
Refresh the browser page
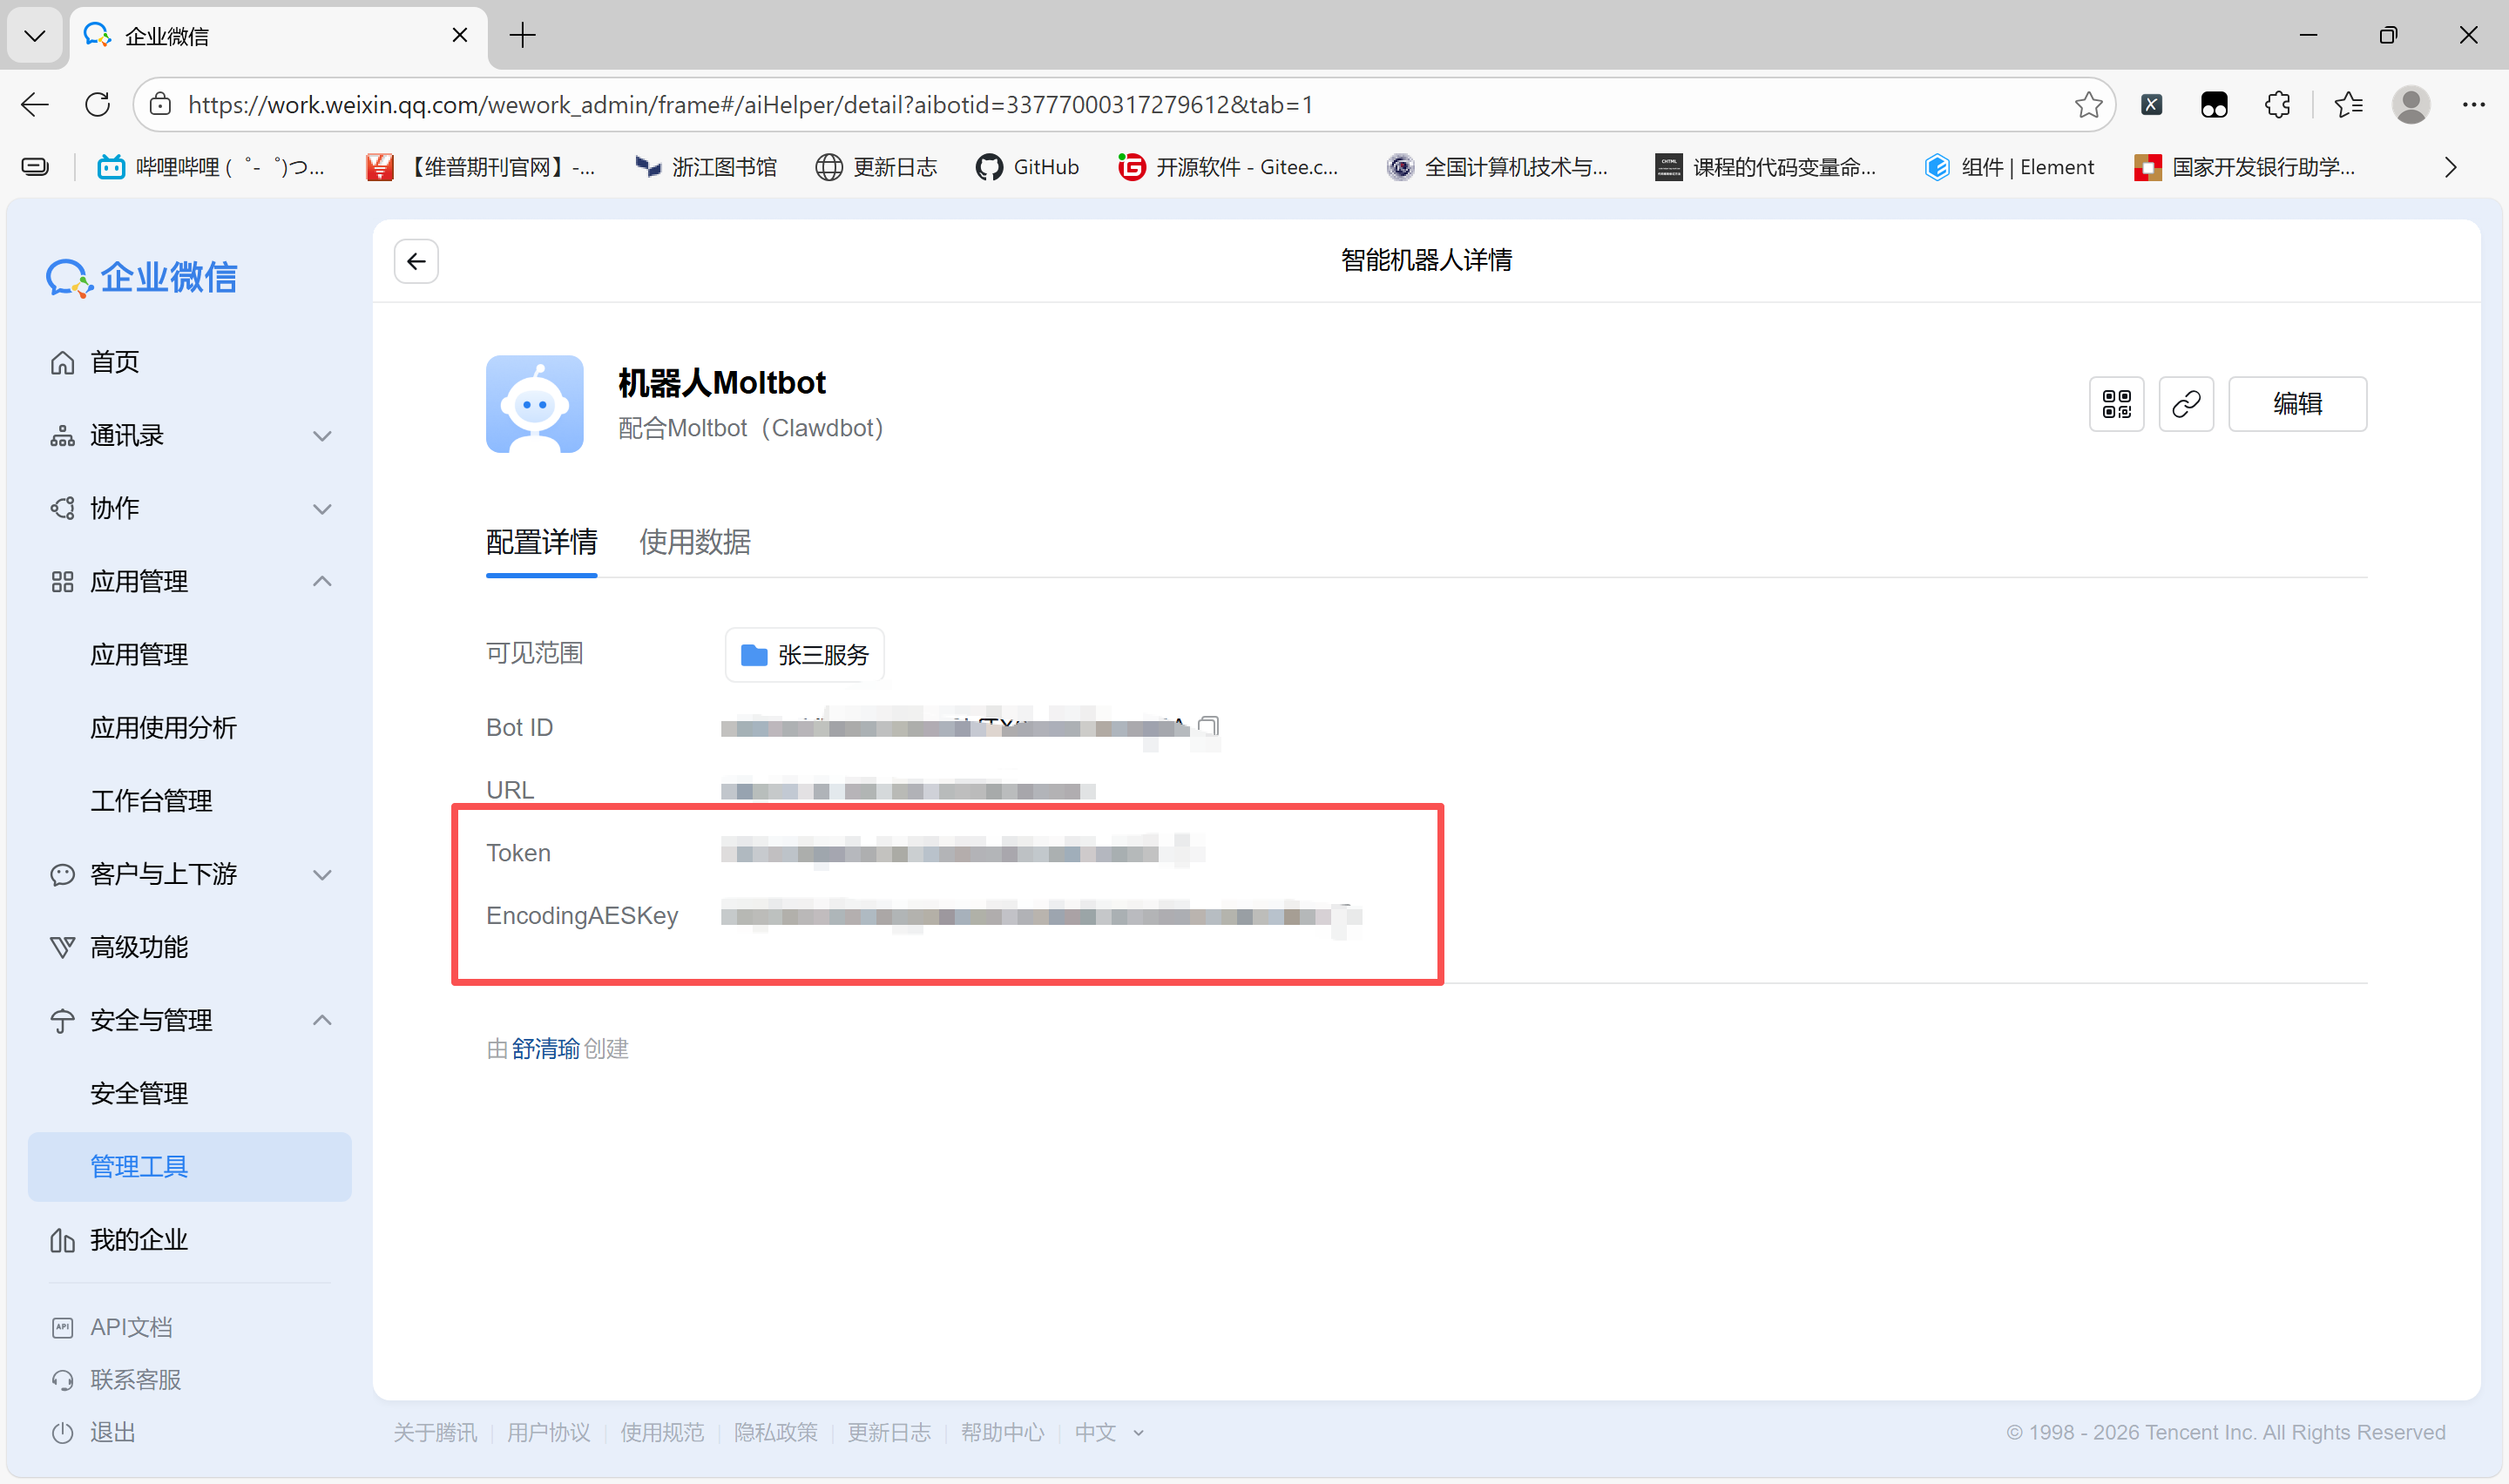[97, 104]
